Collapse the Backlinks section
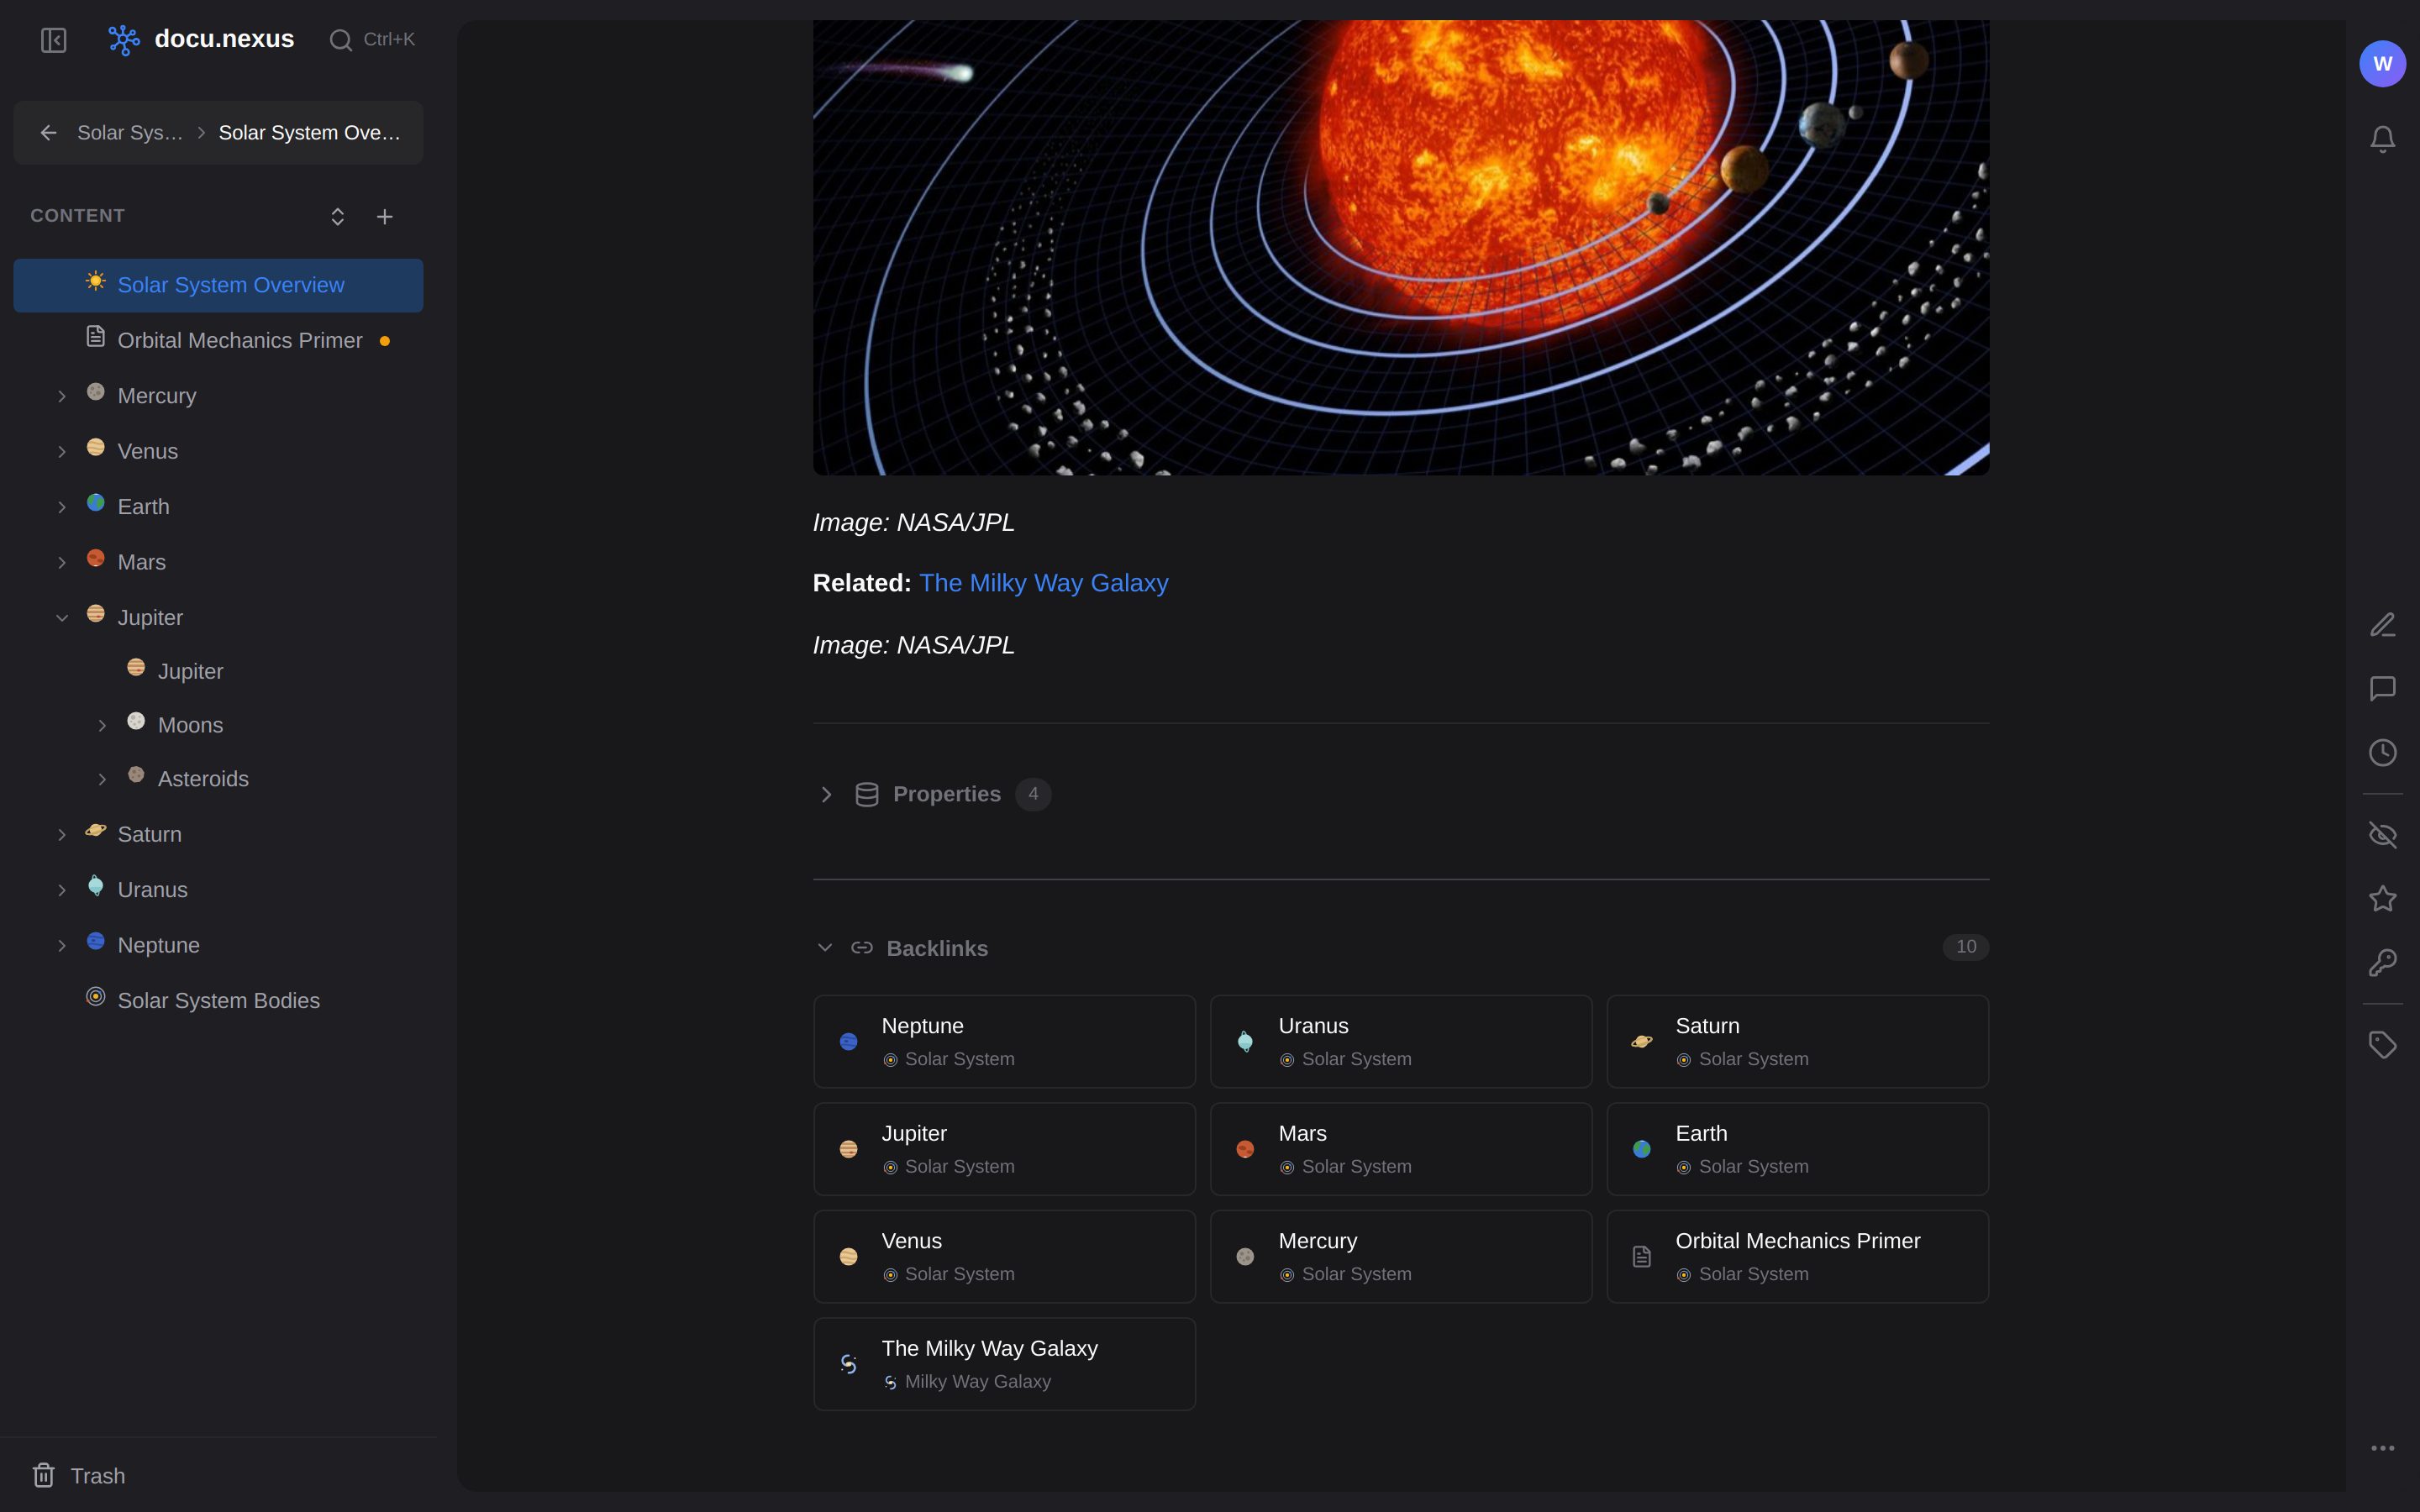 click(x=825, y=947)
